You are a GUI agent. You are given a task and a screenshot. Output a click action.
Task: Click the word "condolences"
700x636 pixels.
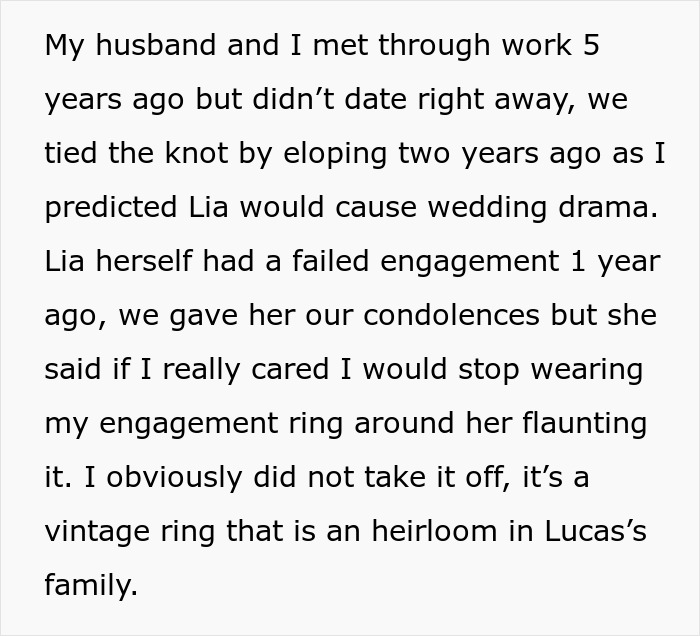point(451,315)
